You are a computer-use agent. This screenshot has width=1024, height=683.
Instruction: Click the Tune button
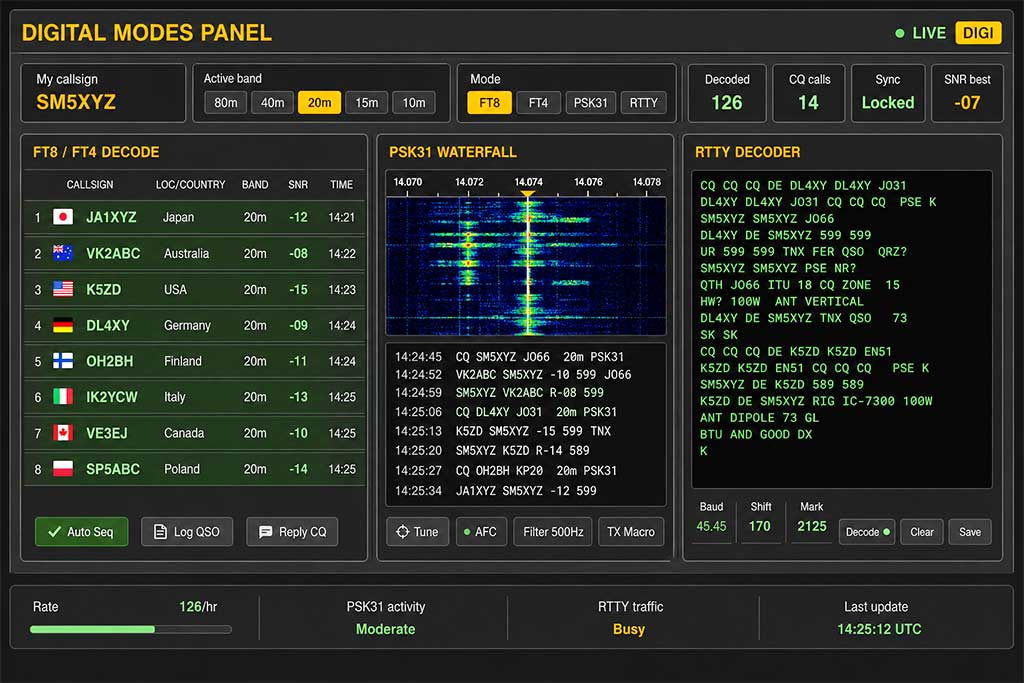[x=417, y=532]
